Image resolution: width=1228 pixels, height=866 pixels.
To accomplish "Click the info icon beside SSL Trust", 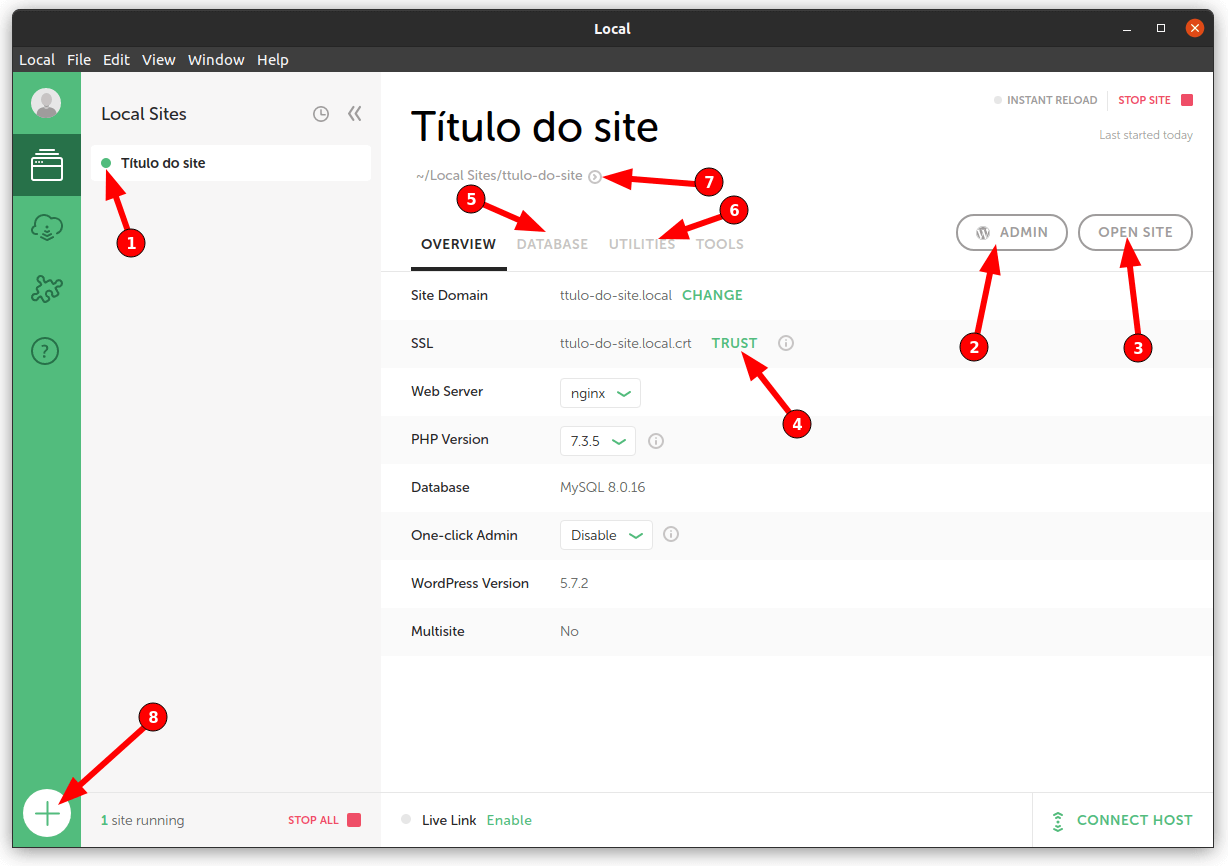I will [x=786, y=343].
